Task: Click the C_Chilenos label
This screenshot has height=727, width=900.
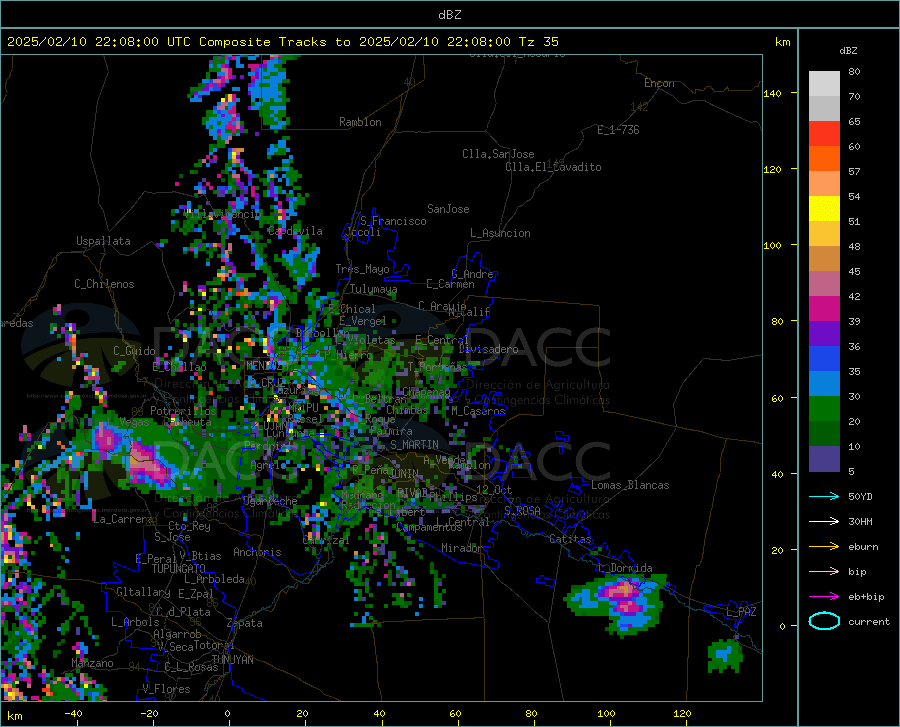Action: coord(104,284)
